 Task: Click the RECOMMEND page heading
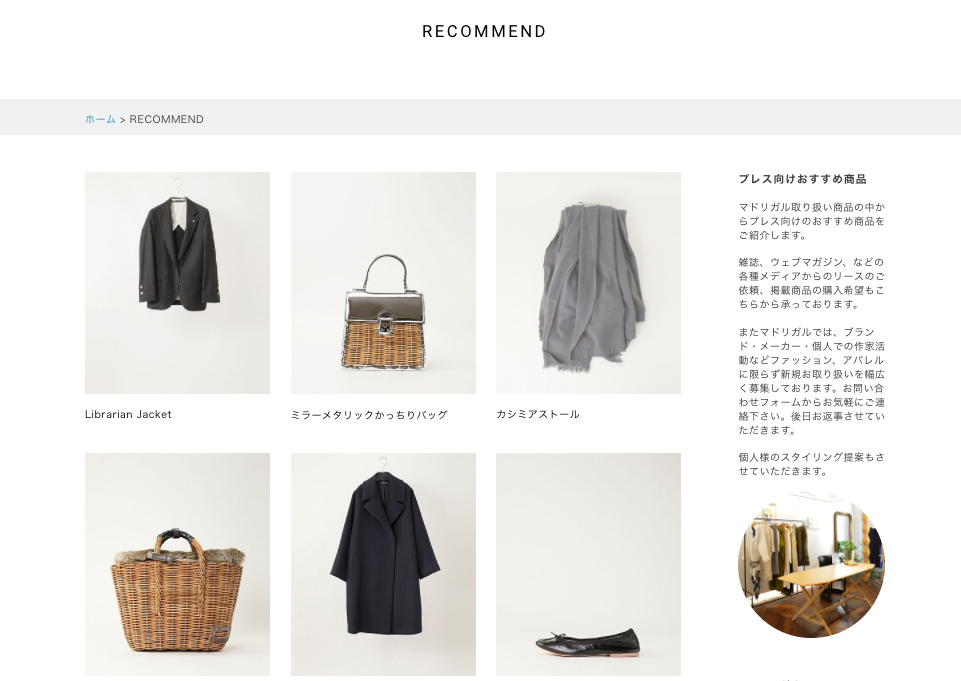click(484, 31)
